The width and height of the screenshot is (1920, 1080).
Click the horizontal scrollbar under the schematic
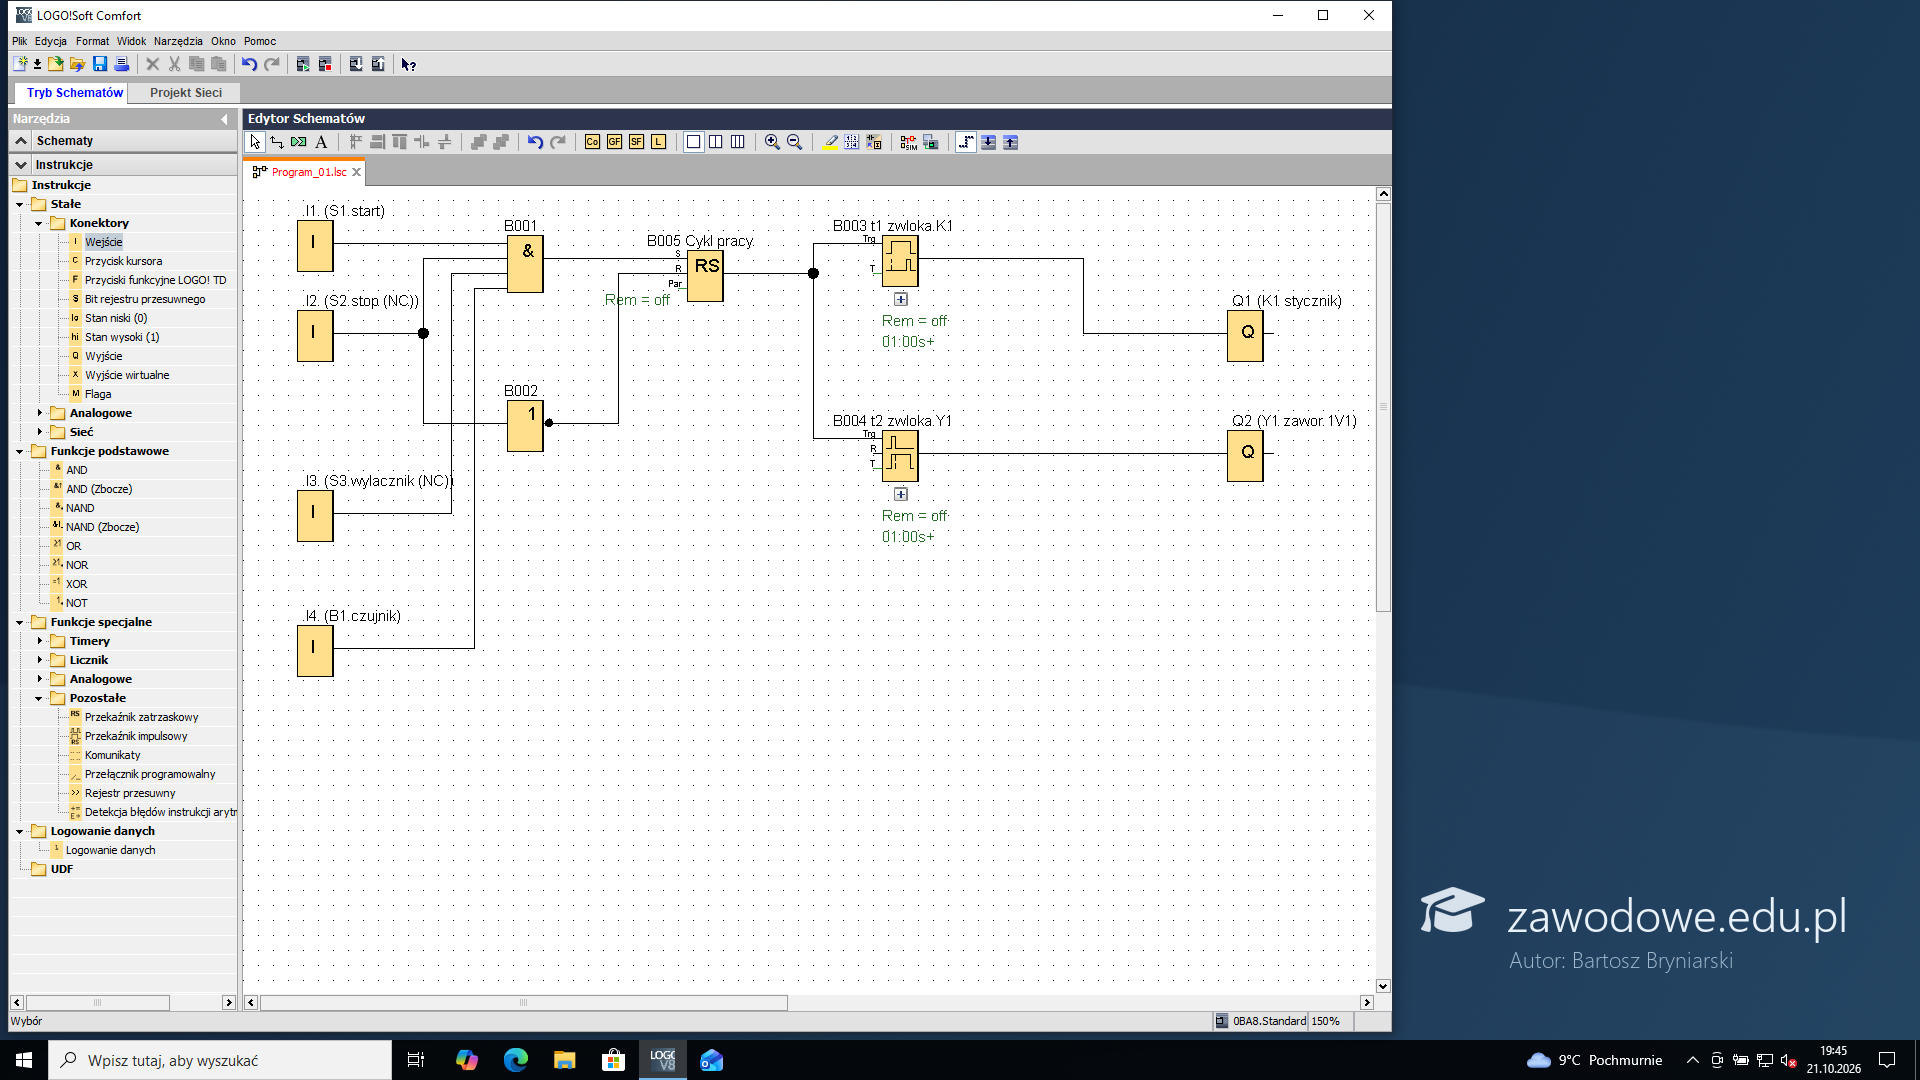(523, 1003)
